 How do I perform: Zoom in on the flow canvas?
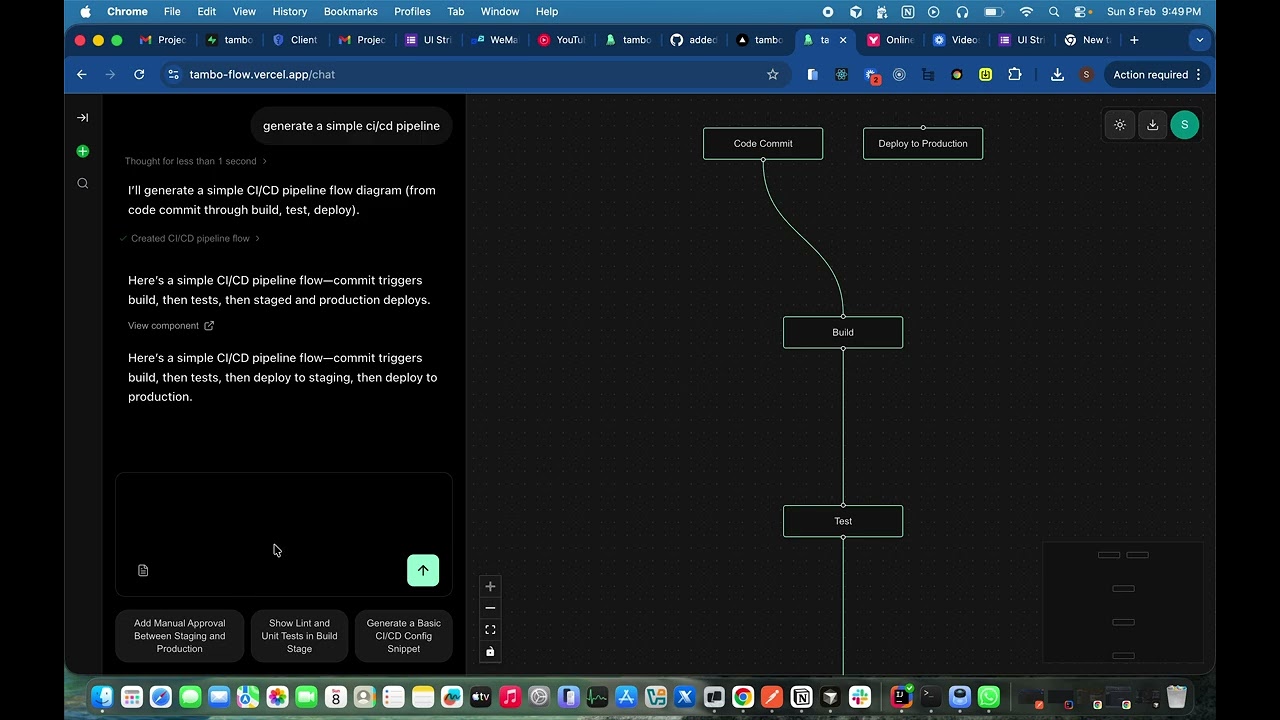tap(490, 587)
